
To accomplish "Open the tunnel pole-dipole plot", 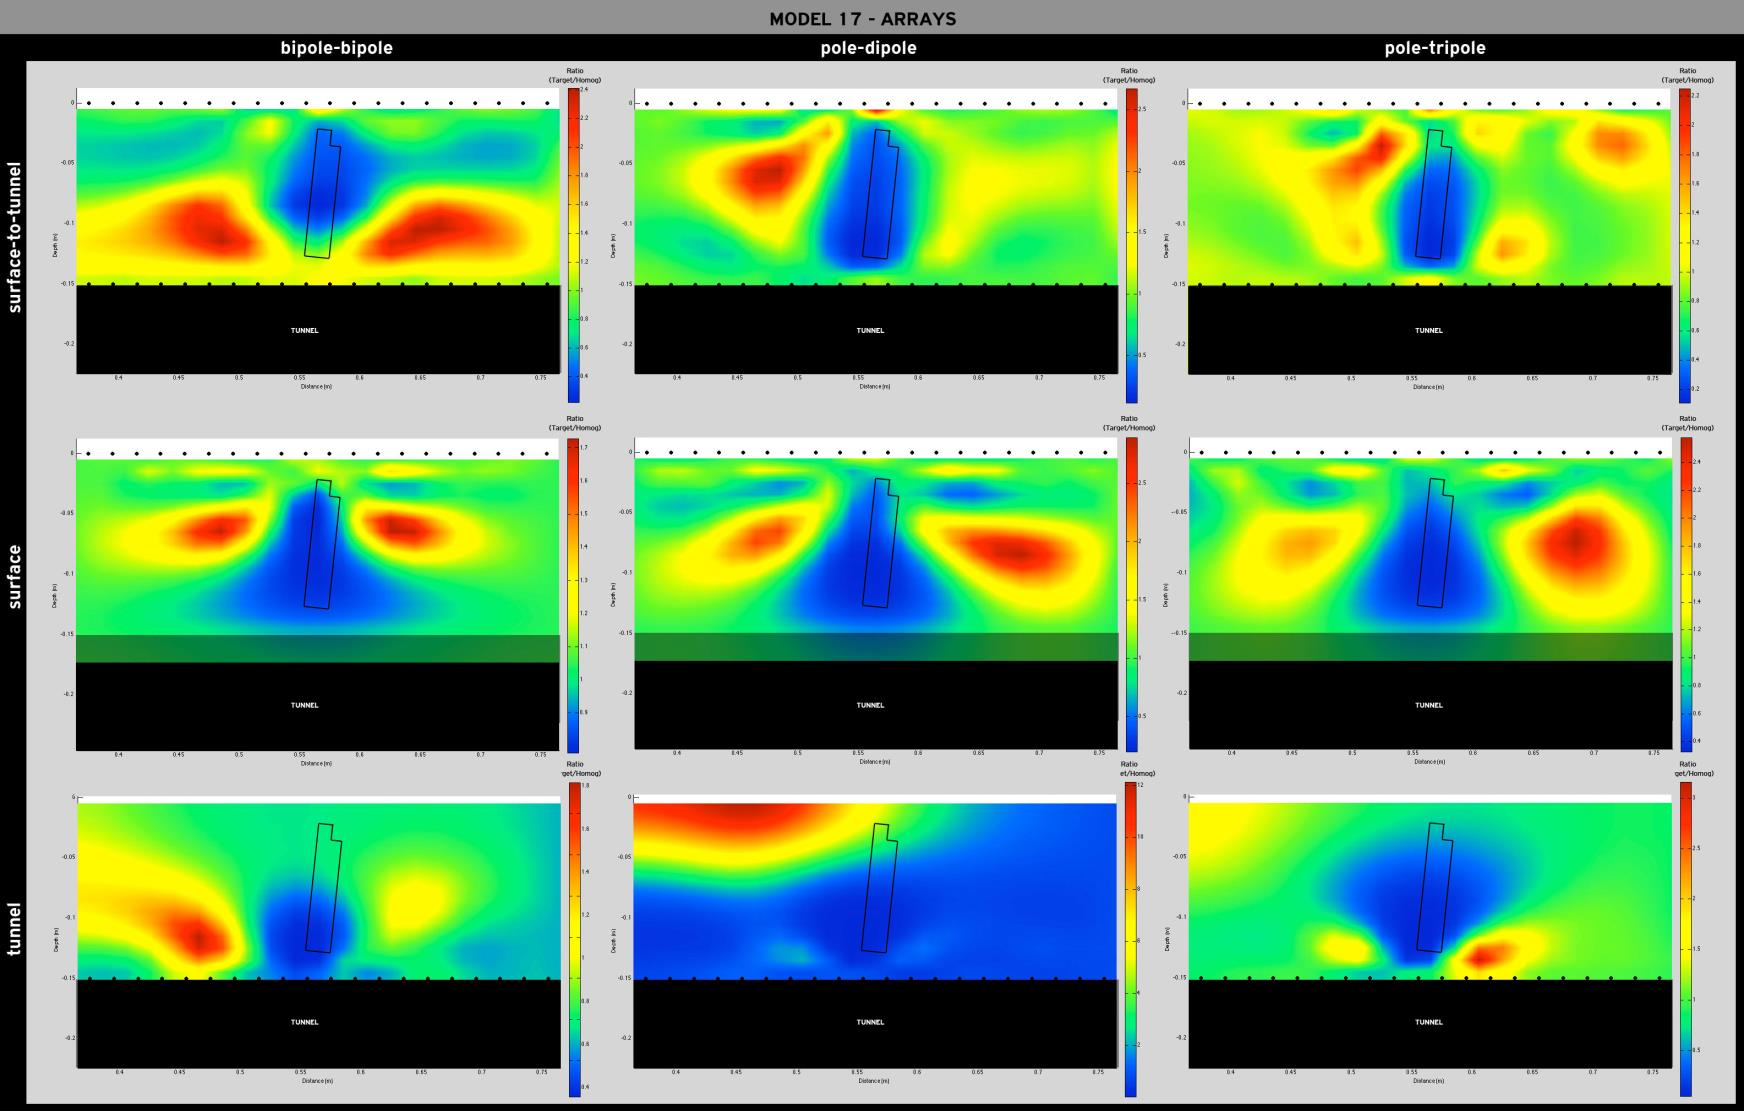I will click(876, 932).
